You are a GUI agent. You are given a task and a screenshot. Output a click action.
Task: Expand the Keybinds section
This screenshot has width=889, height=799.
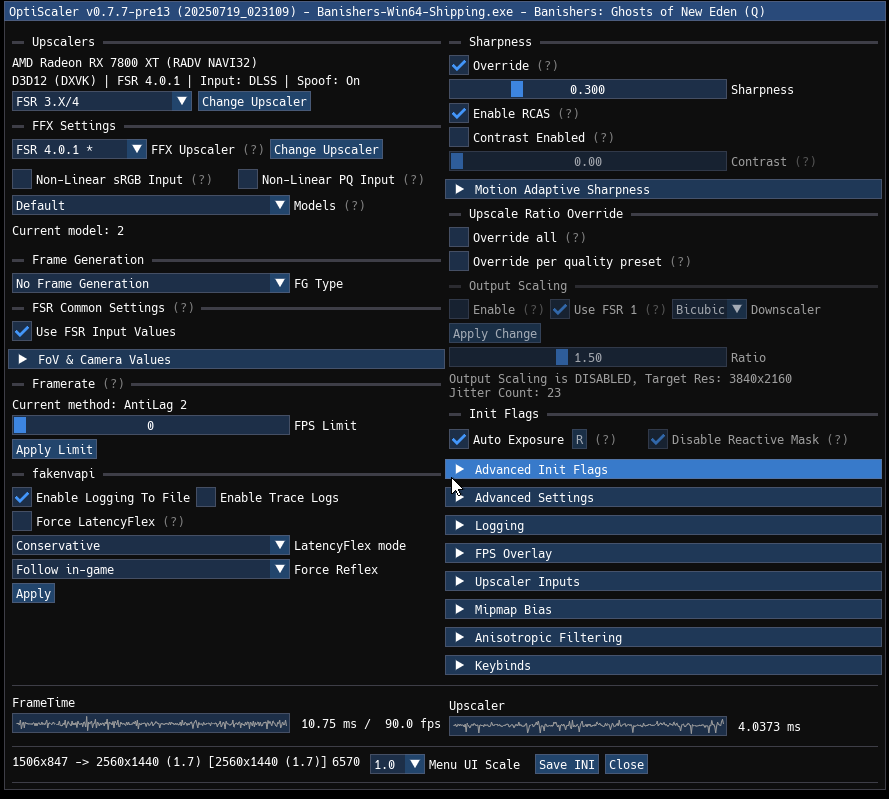tap(663, 665)
